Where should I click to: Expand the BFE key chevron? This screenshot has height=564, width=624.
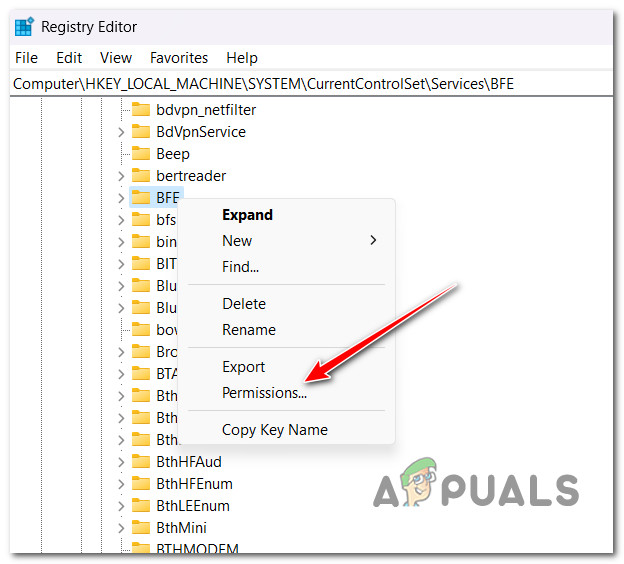(121, 198)
